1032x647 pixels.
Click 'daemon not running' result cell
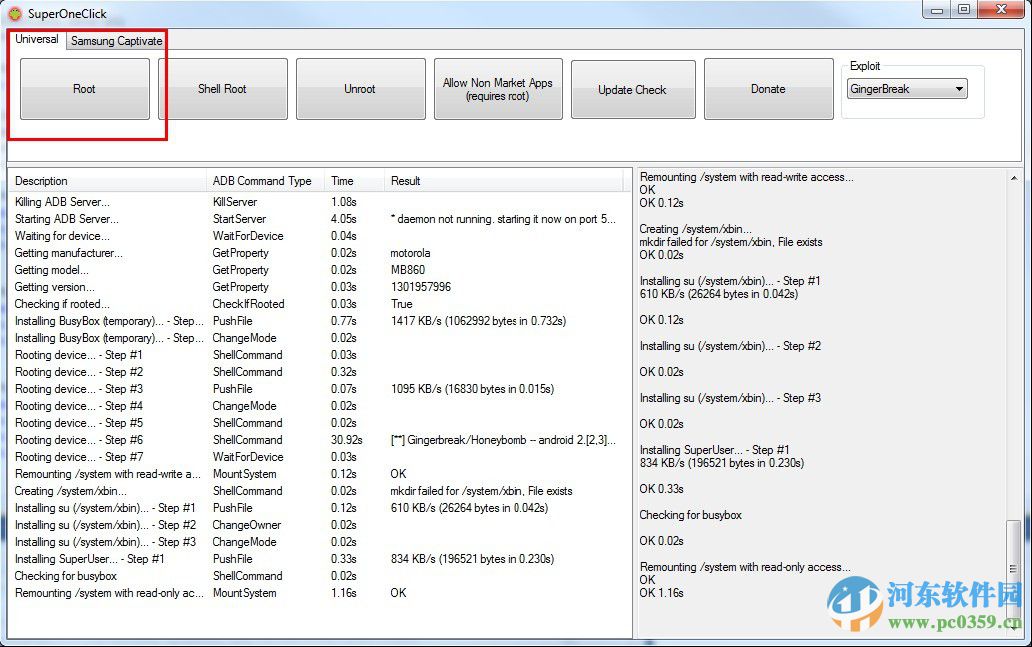[x=503, y=219]
